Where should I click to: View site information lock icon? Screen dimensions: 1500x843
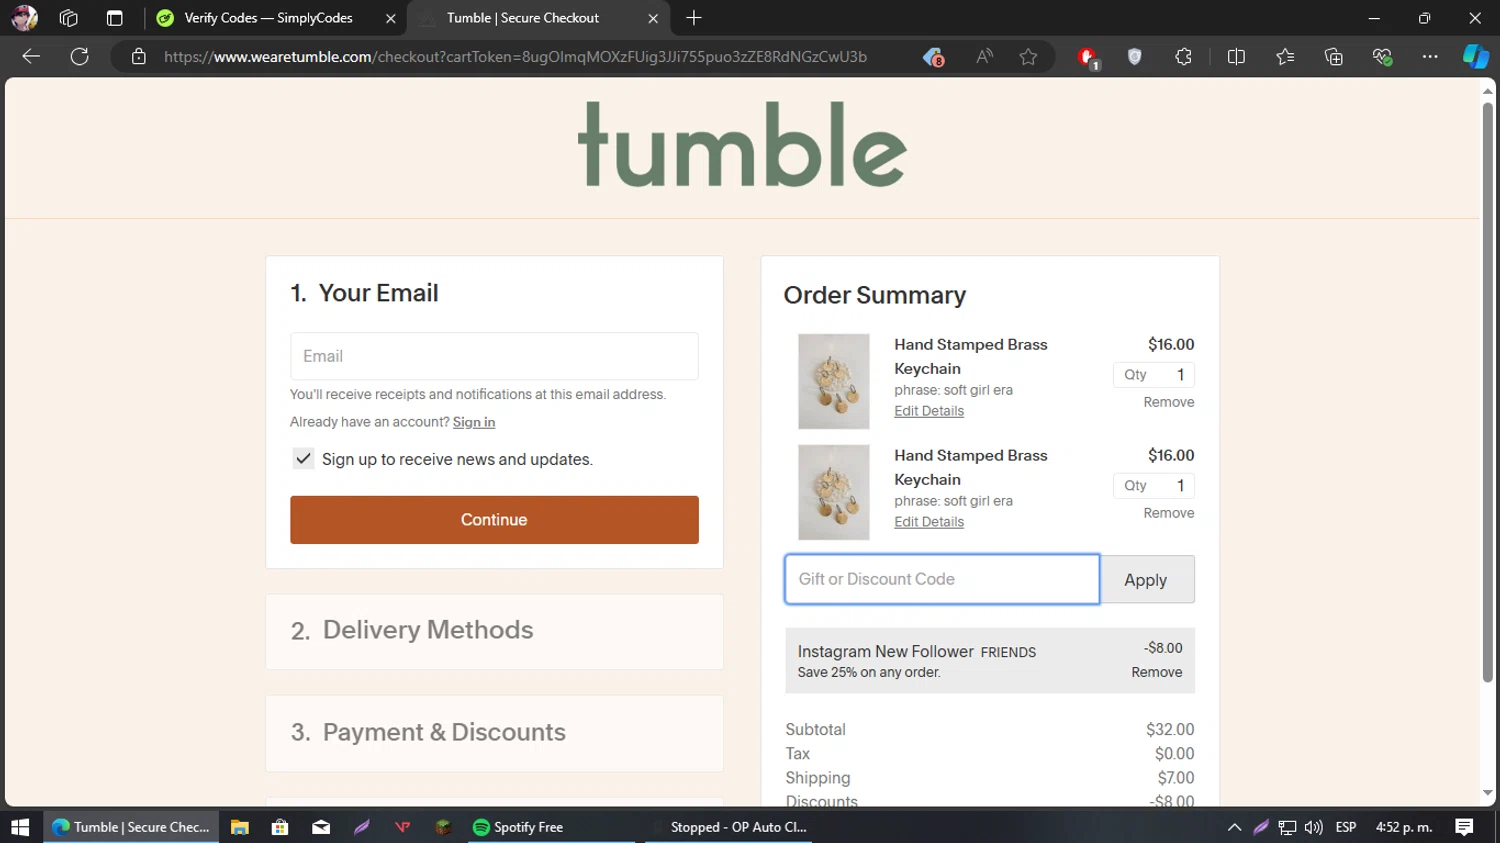[139, 57]
